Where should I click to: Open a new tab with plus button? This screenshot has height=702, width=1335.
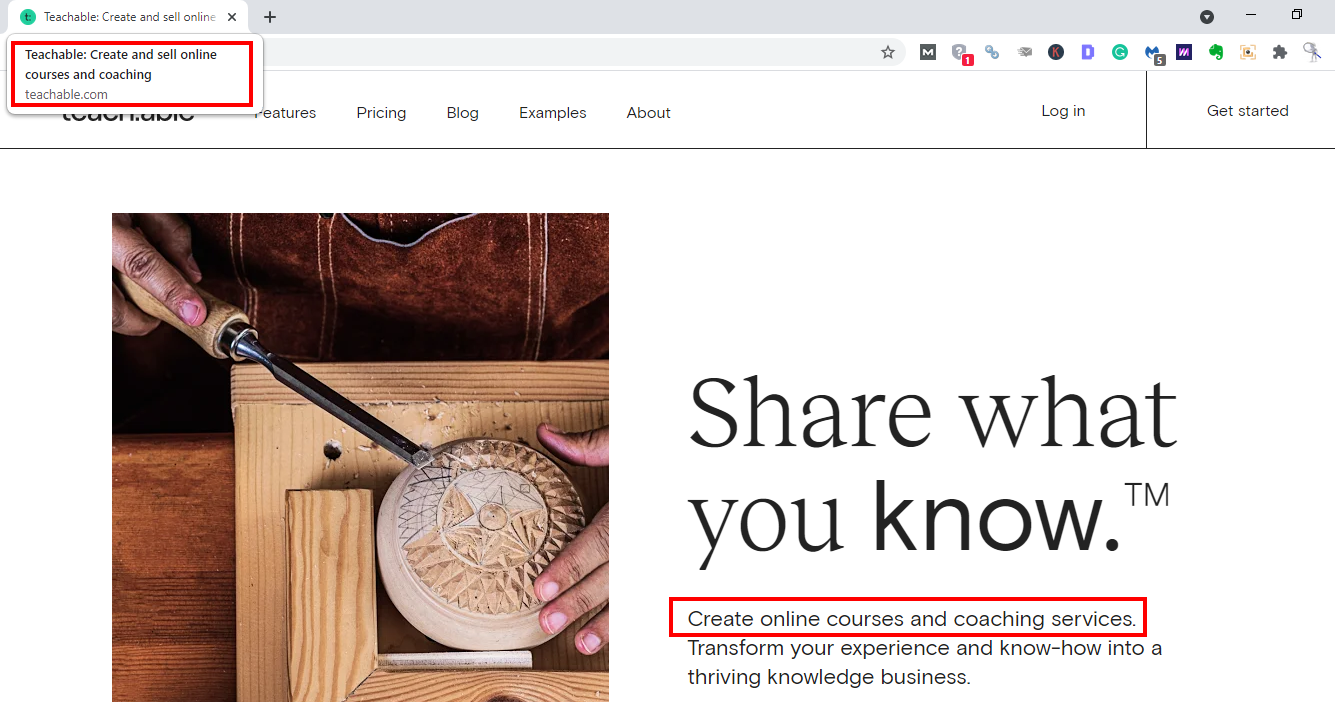point(270,17)
